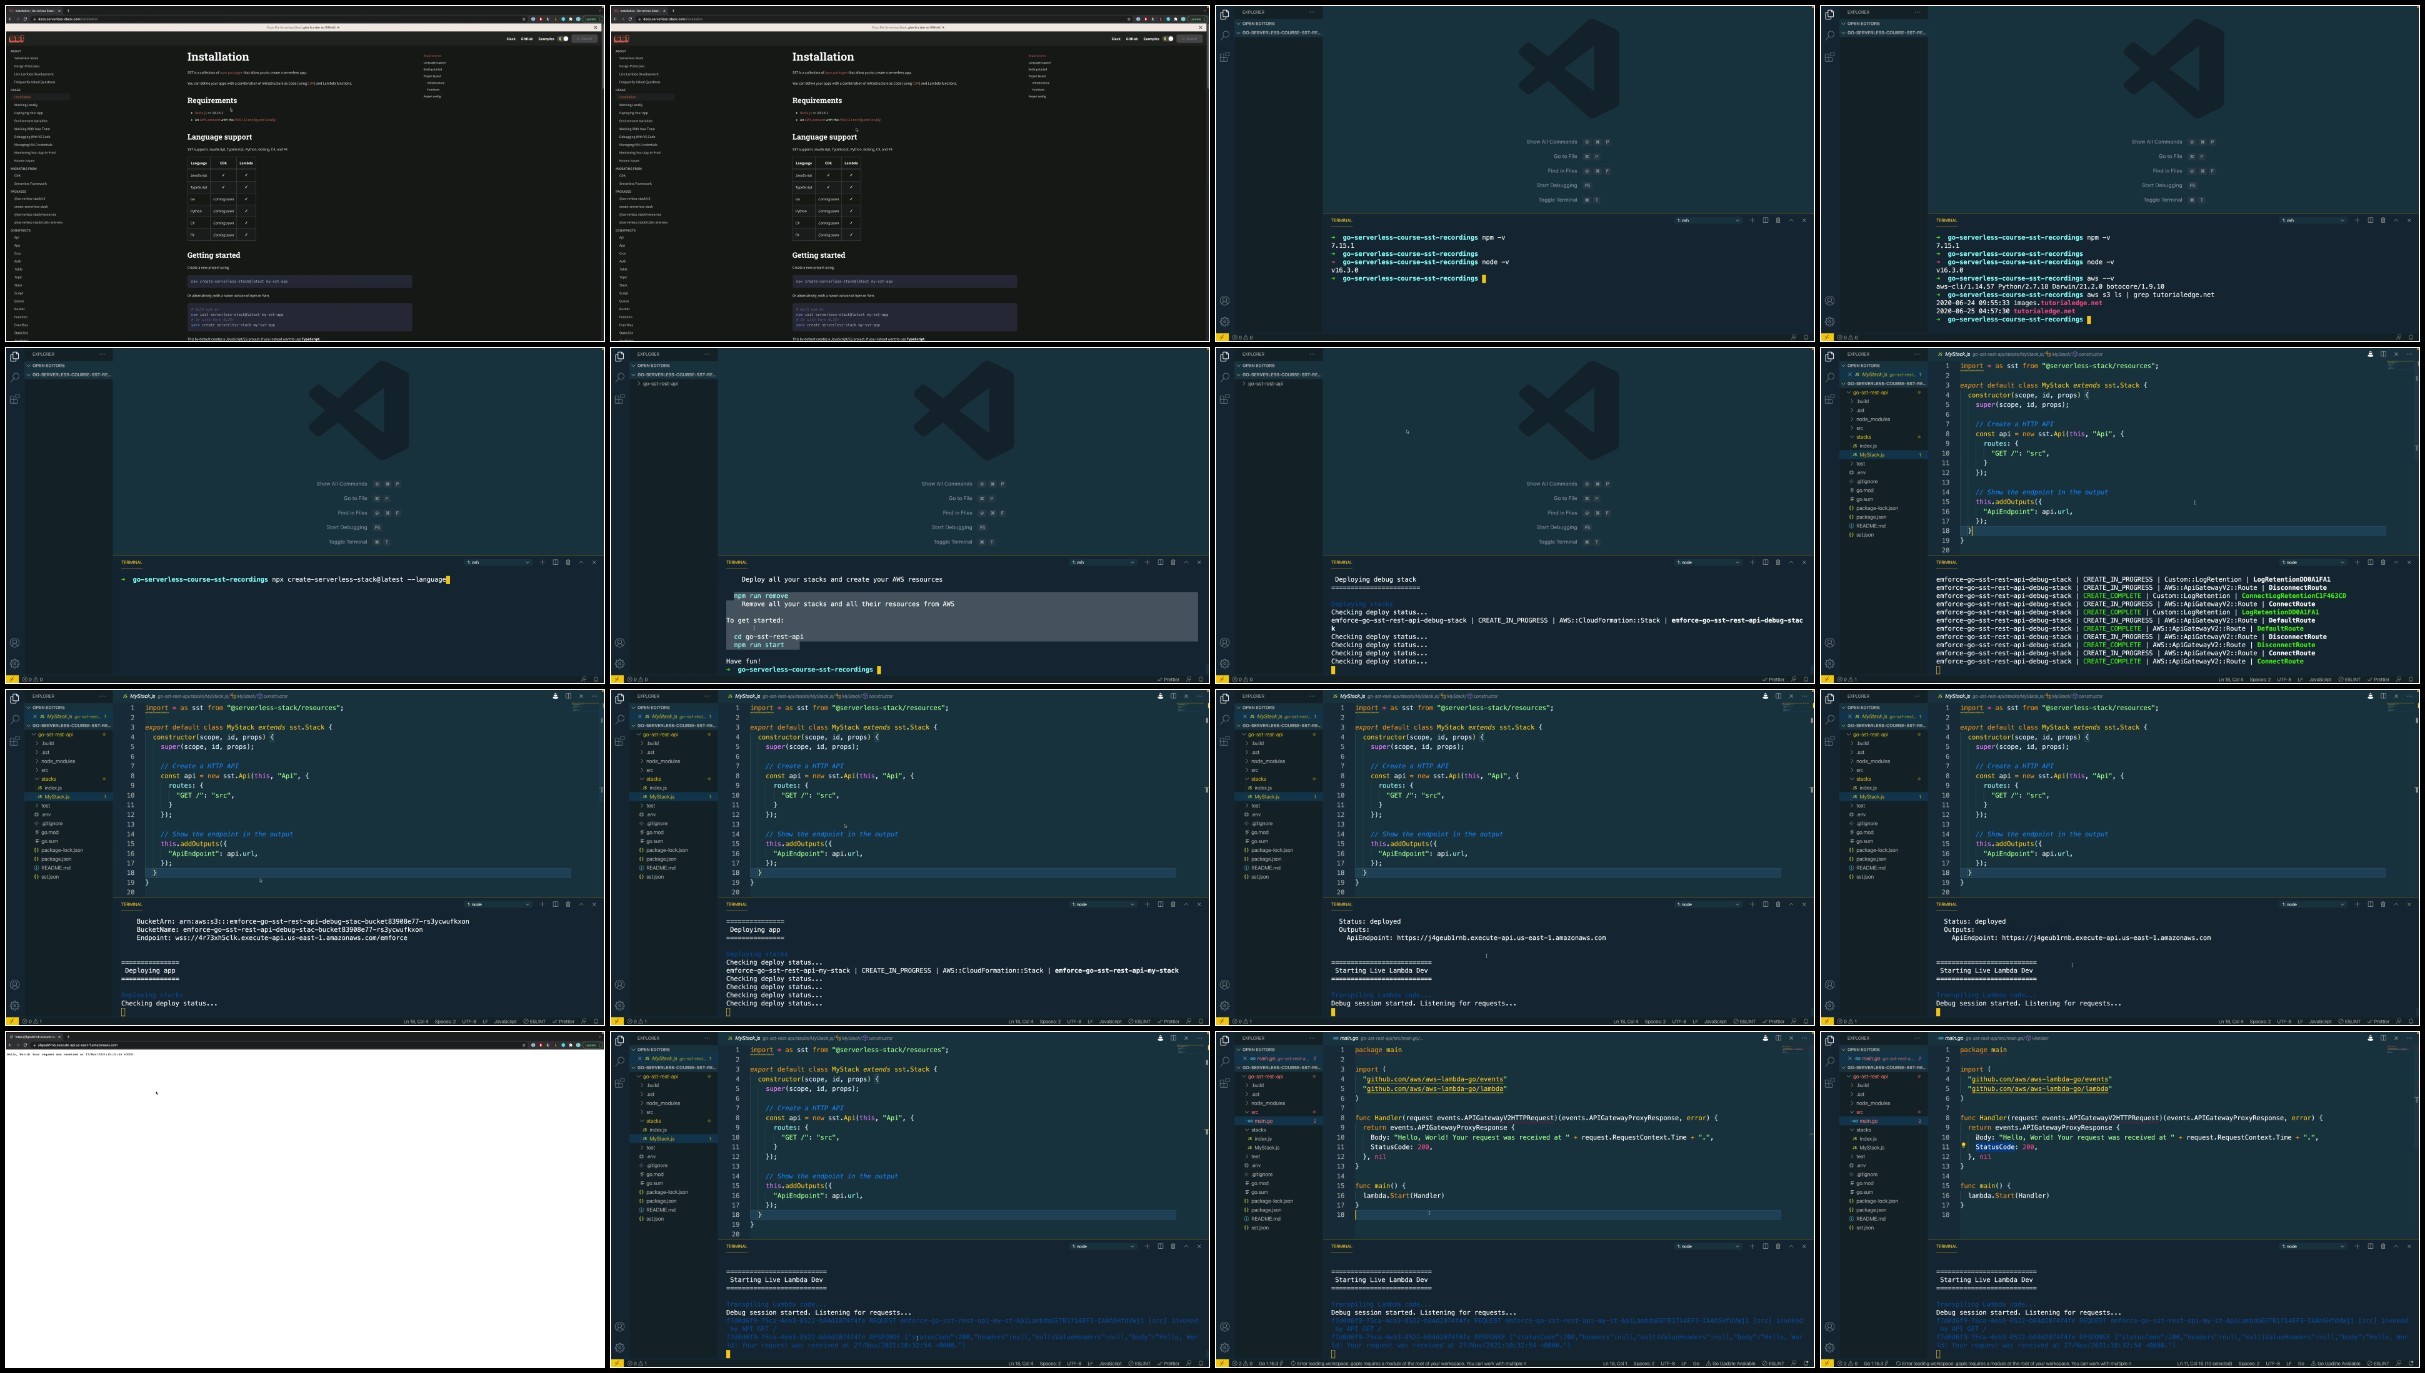Select TERMINAL tab above Deploying app my-stack output

(x=737, y=904)
